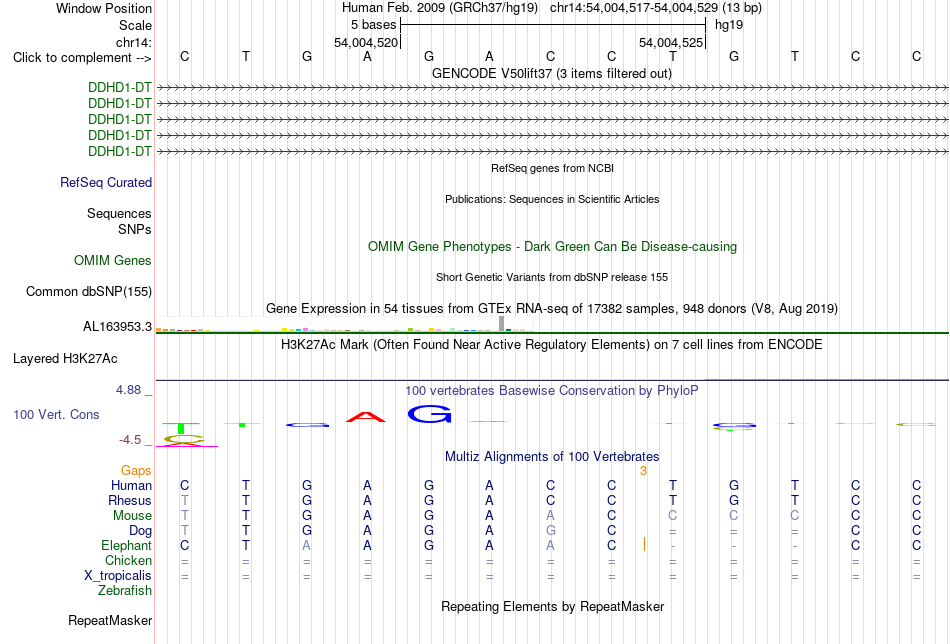
Task: Select the Dog species label
Action: (140, 531)
